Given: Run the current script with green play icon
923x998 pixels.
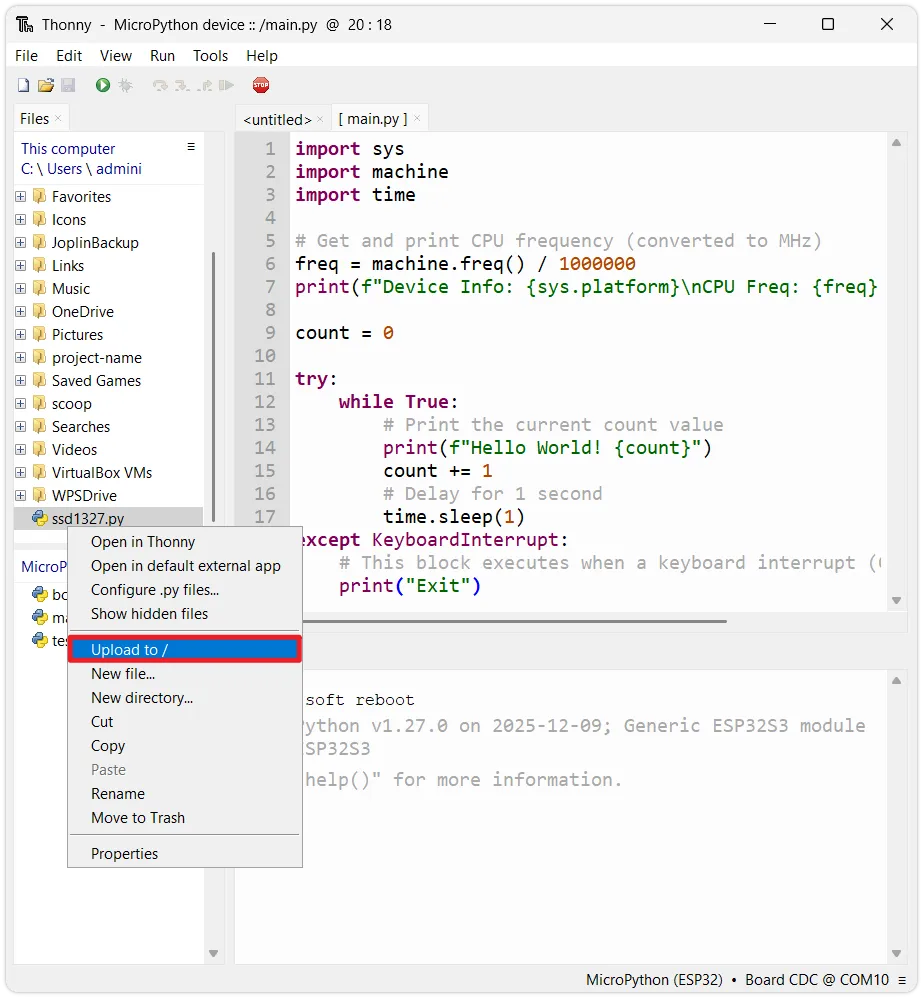Looking at the screenshot, I should 103,86.
